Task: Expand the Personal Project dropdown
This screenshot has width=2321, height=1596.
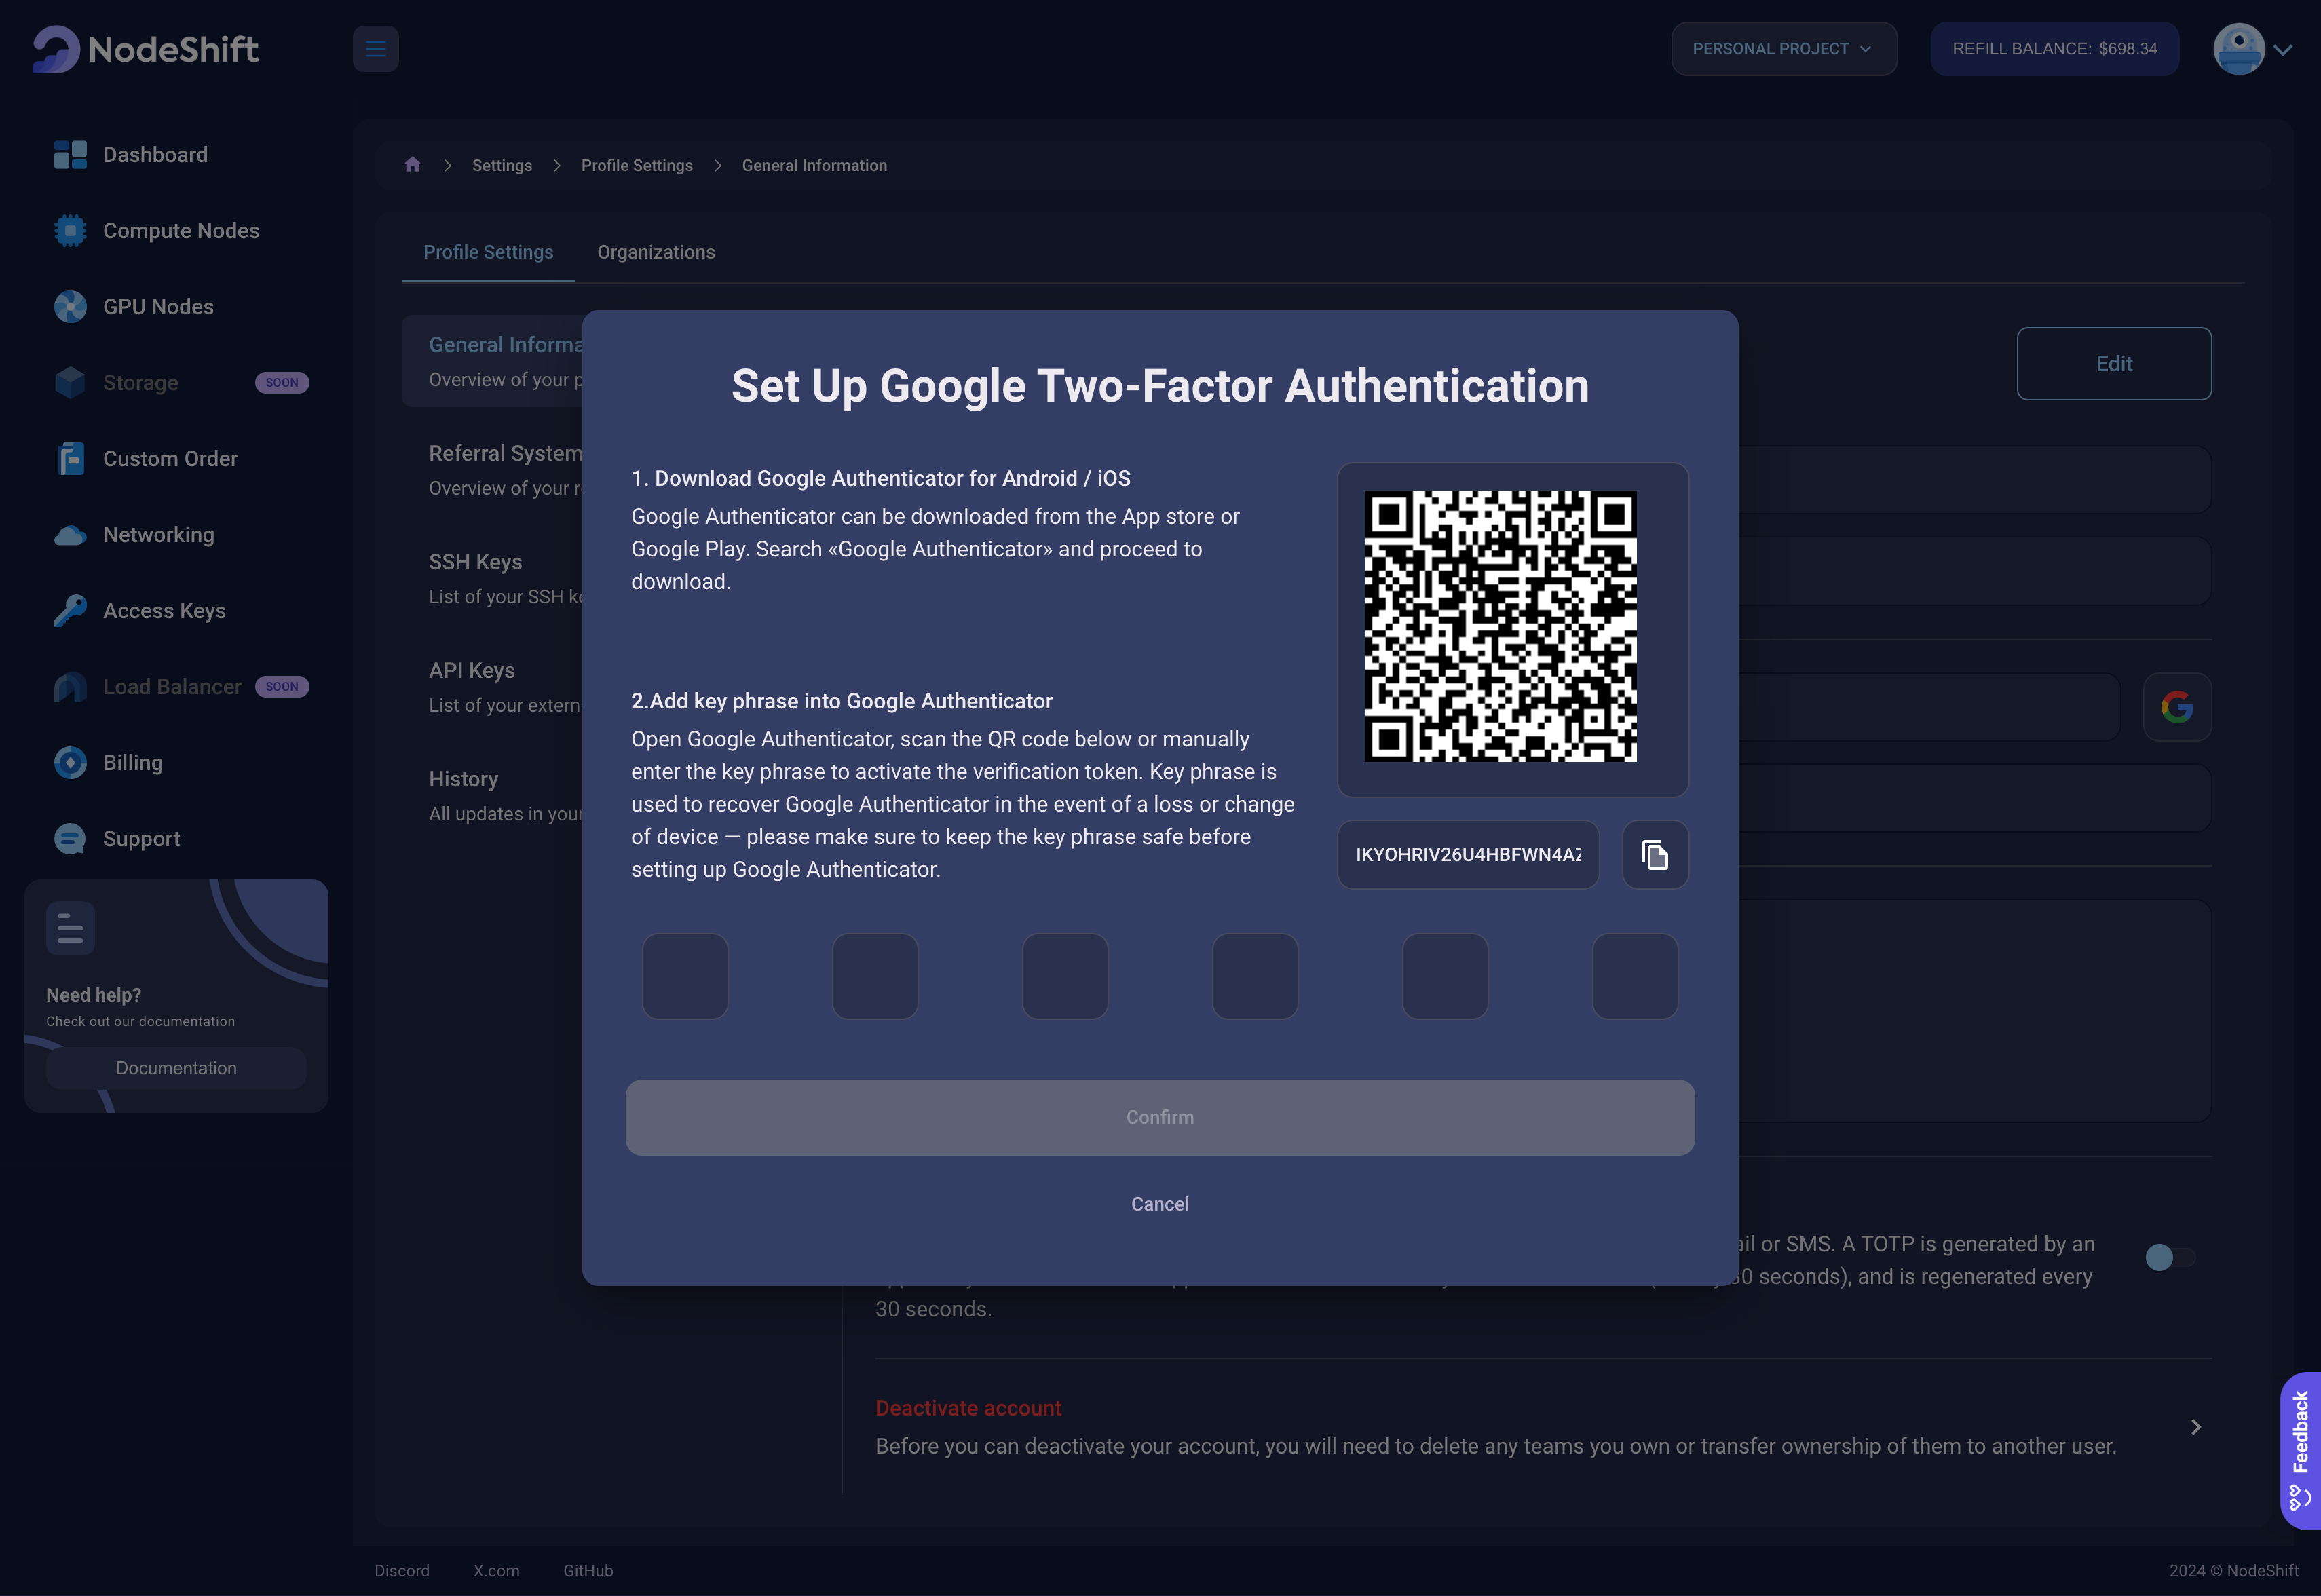Action: point(1784,49)
